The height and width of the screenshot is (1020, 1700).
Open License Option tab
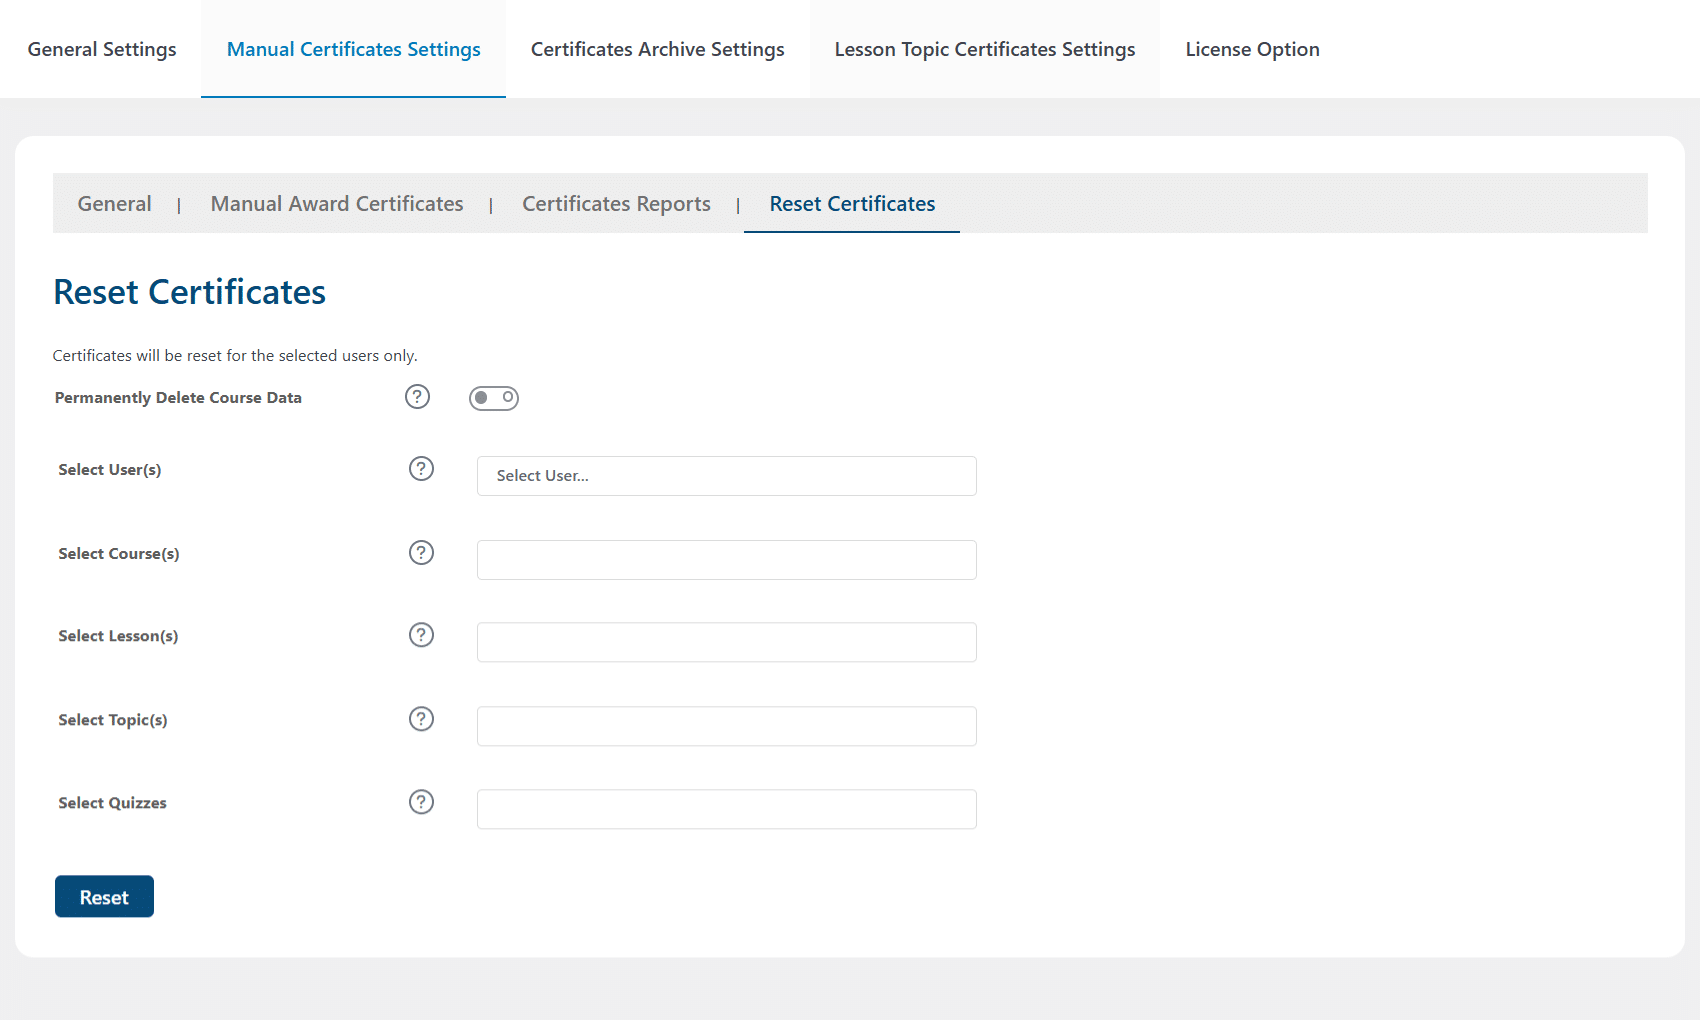(x=1253, y=49)
